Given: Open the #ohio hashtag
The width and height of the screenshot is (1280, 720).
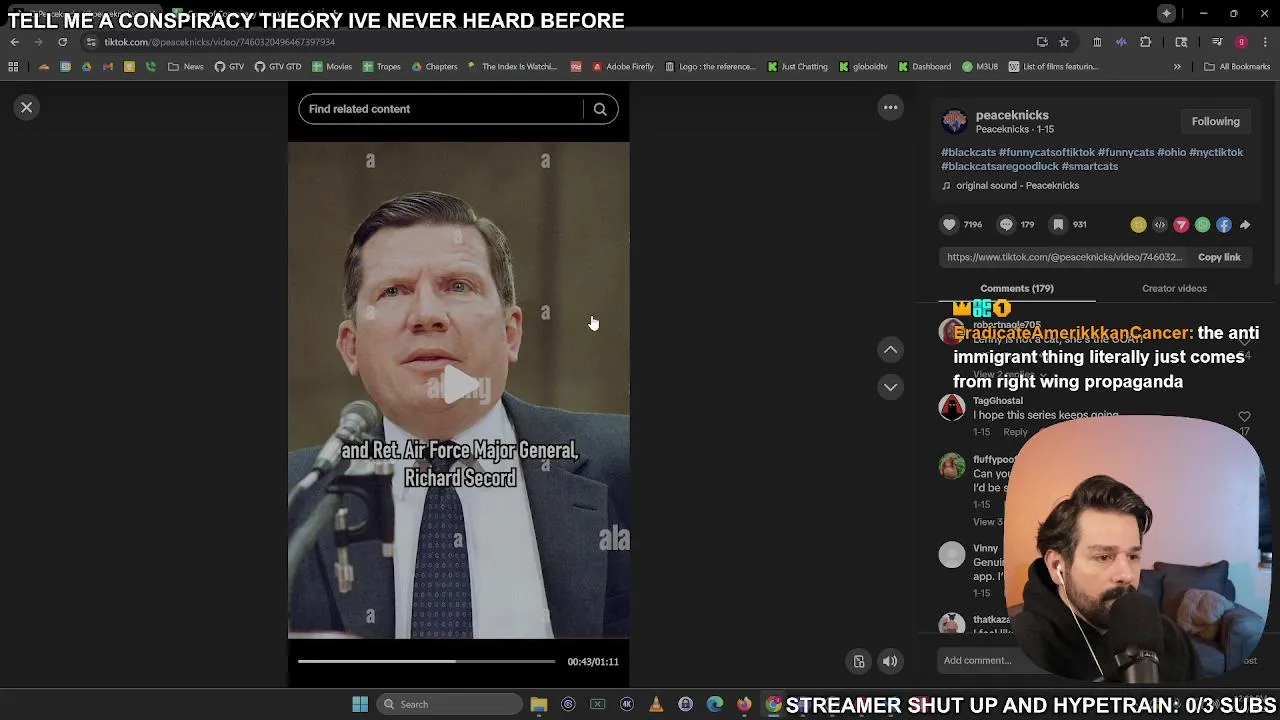Looking at the screenshot, I should [x=1172, y=152].
